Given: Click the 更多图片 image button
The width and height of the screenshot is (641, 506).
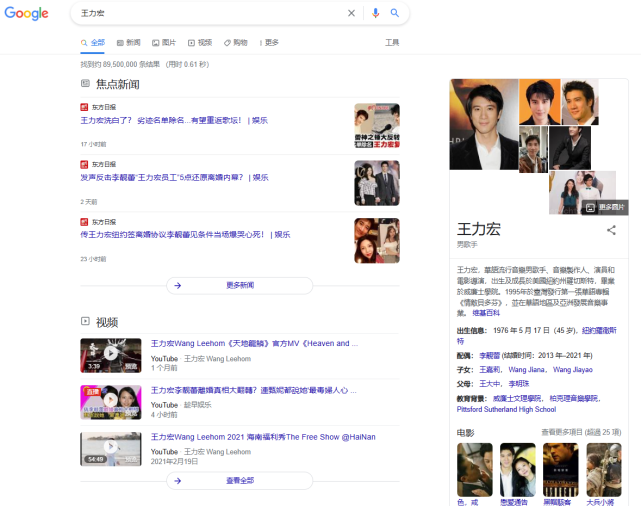Looking at the screenshot, I should pyautogui.click(x=605, y=207).
